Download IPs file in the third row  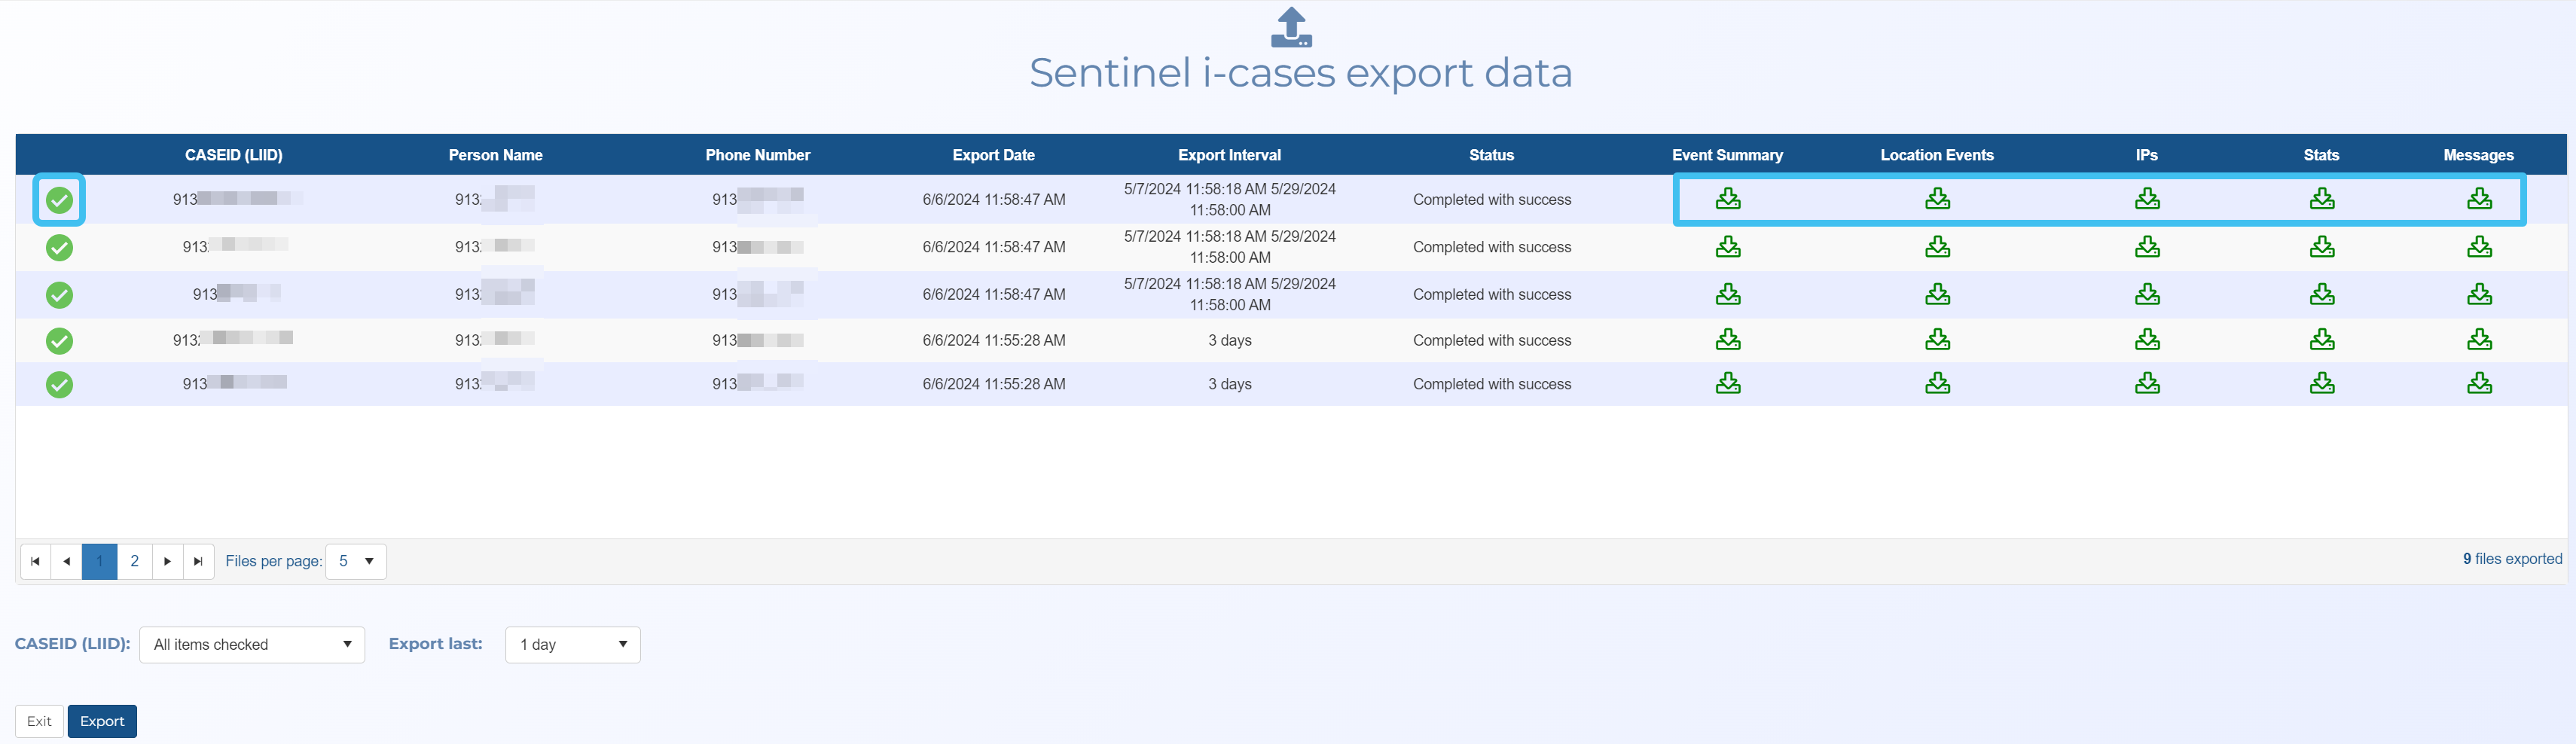(x=2146, y=294)
